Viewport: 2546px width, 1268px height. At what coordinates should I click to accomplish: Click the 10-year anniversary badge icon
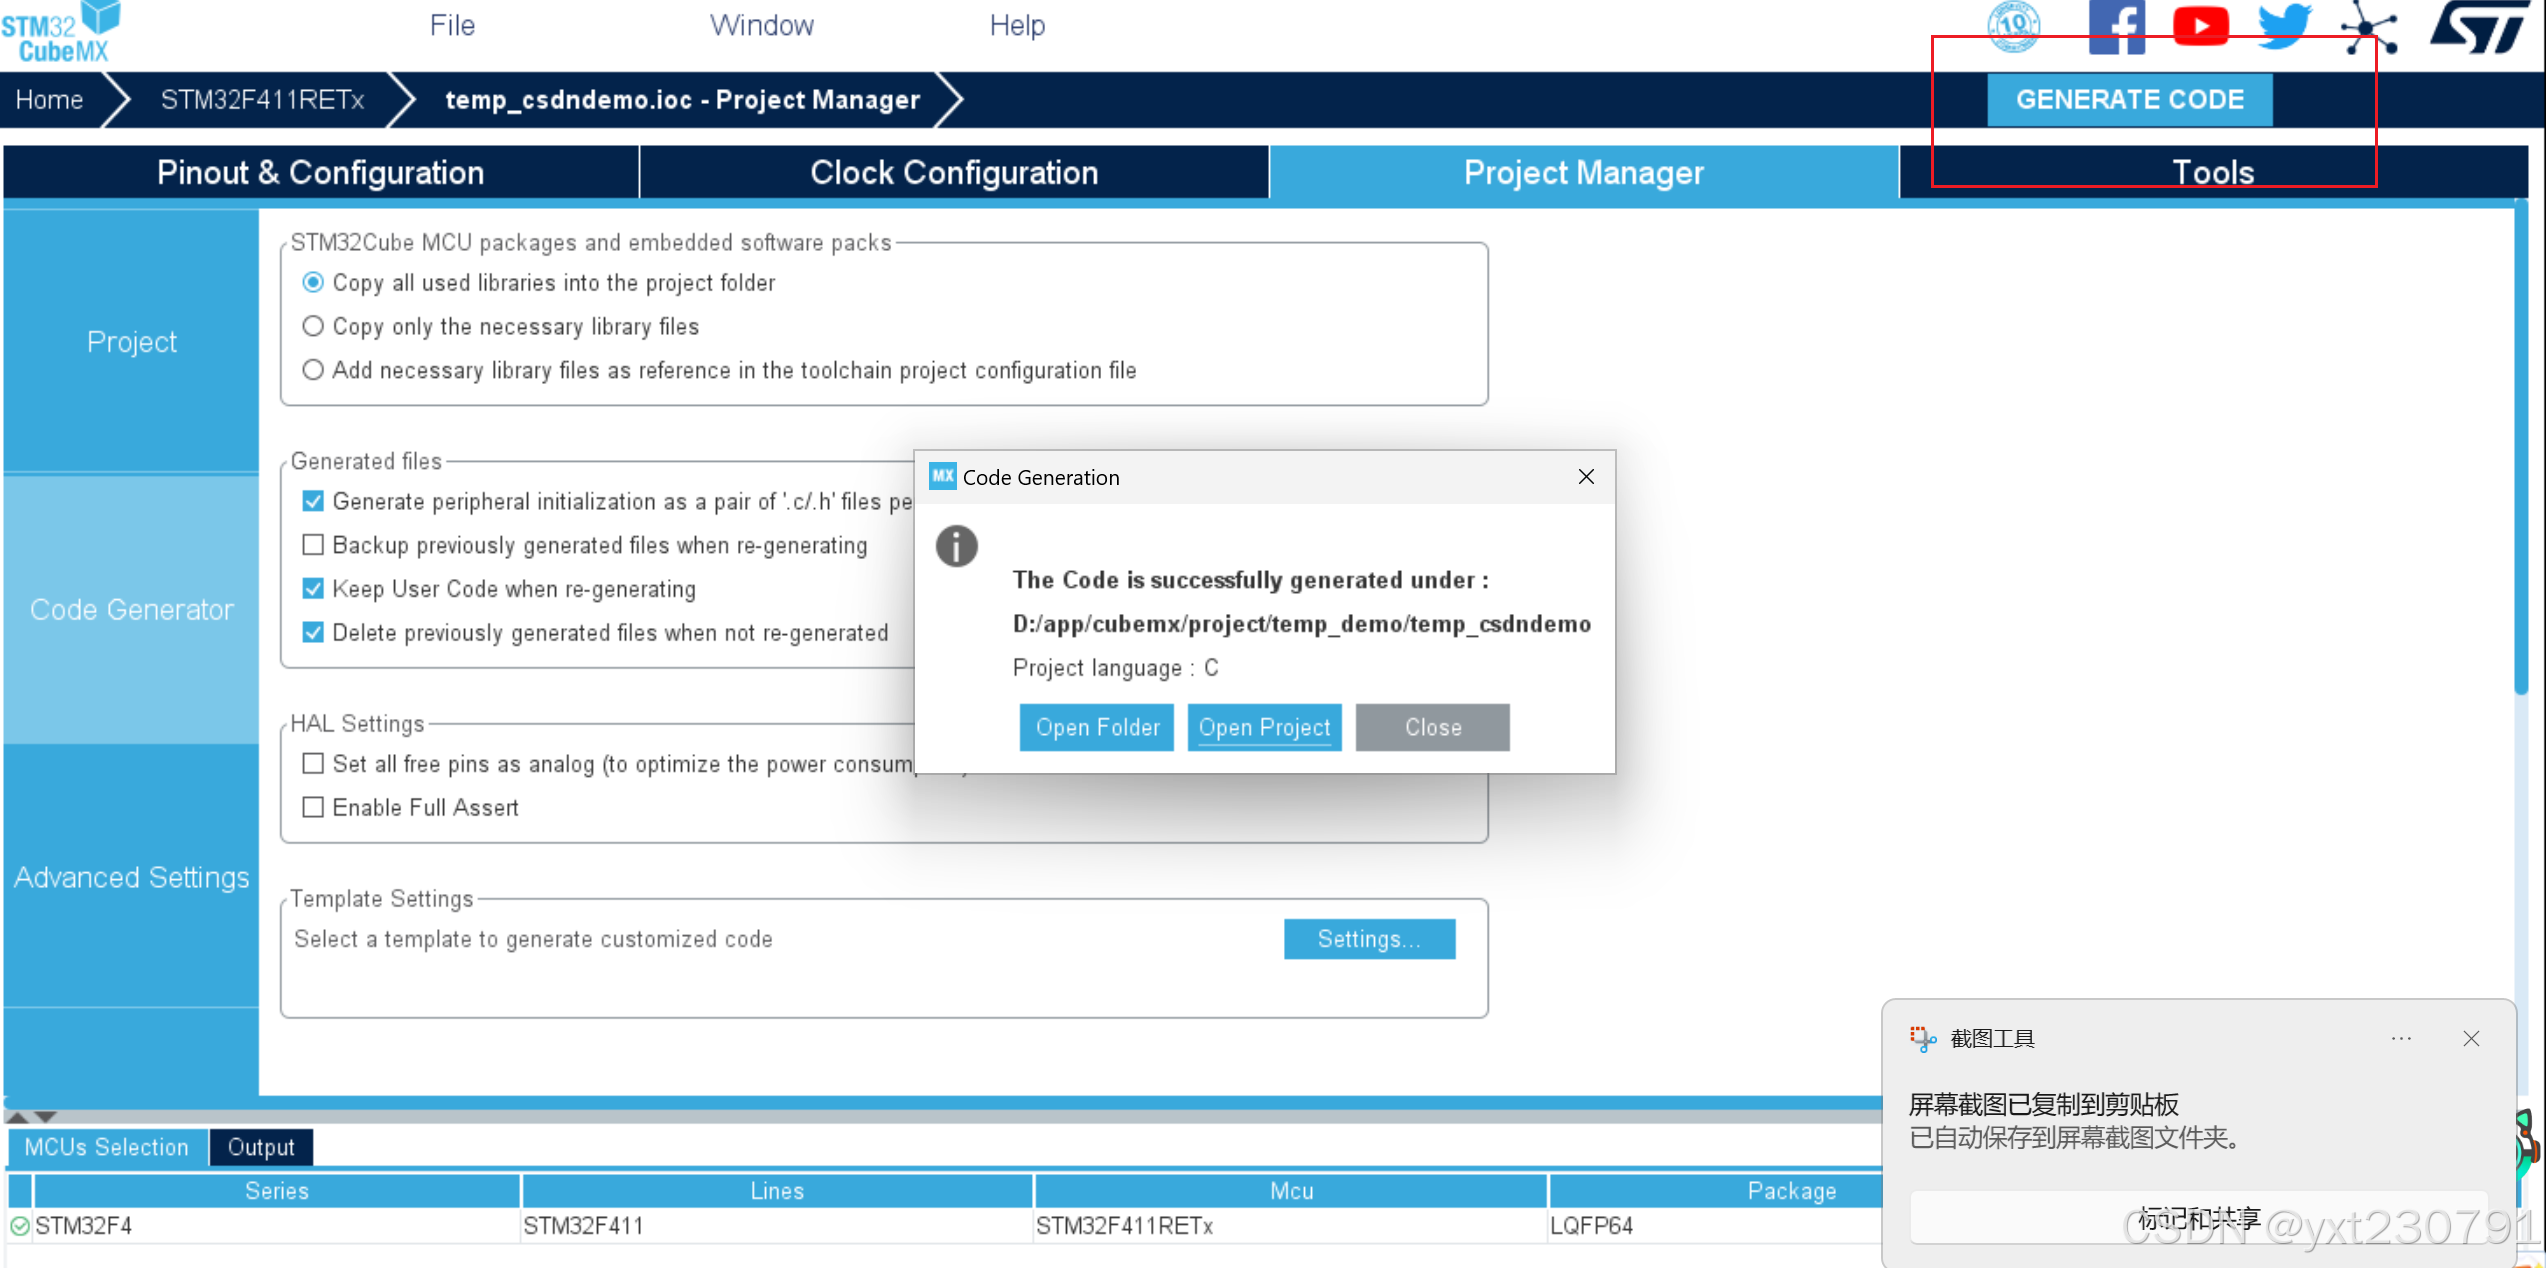[2012, 26]
